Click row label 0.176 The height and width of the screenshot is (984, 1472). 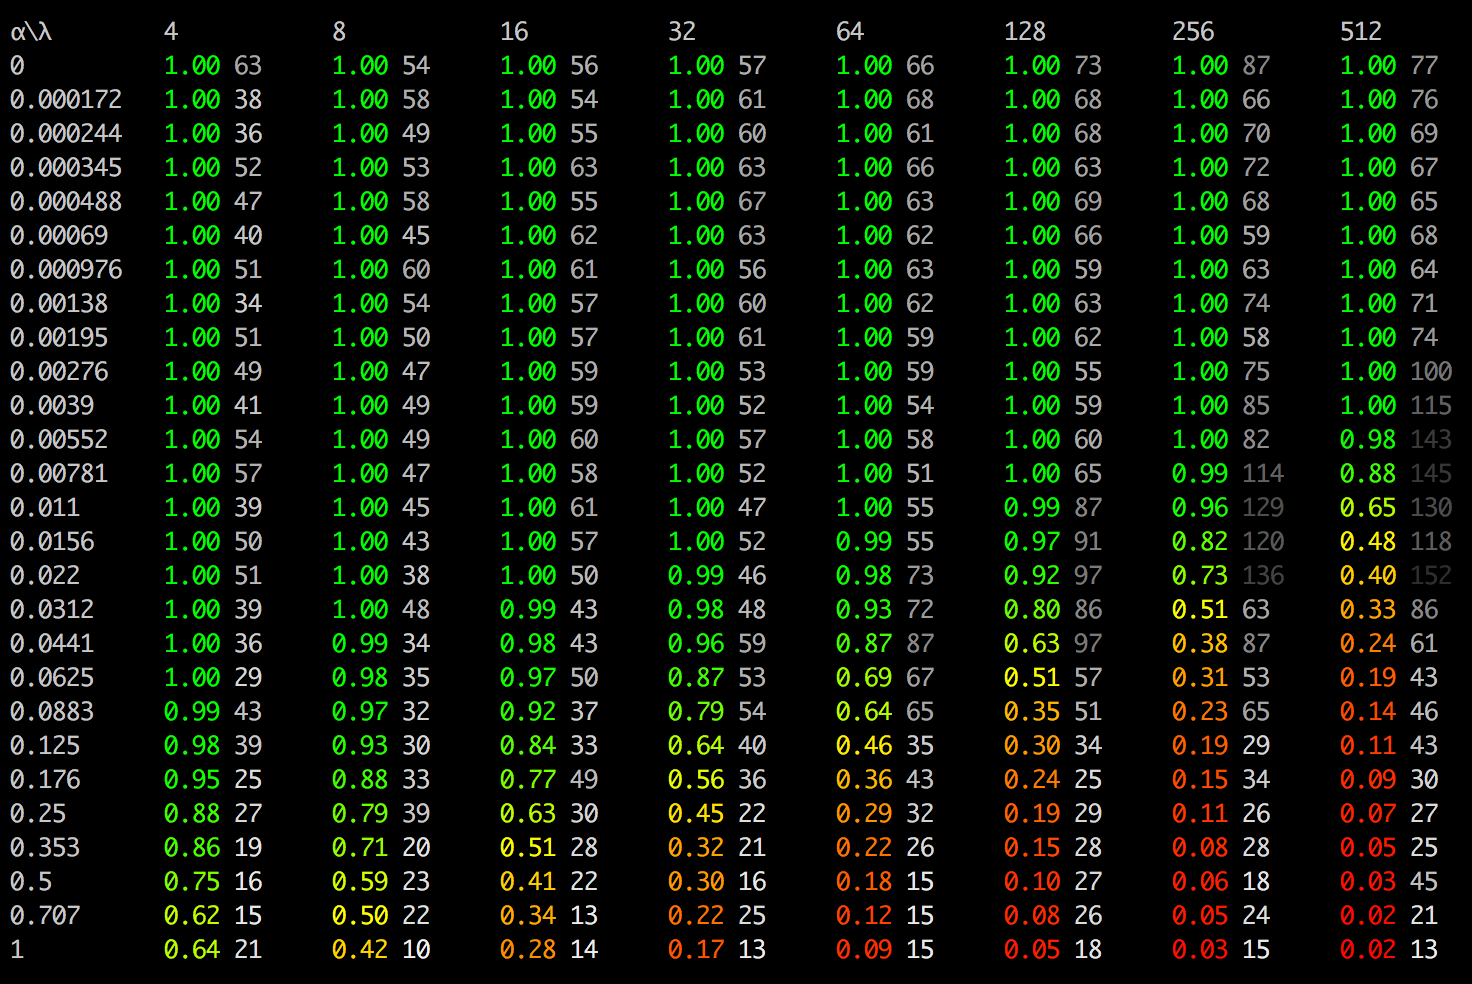pyautogui.click(x=45, y=780)
